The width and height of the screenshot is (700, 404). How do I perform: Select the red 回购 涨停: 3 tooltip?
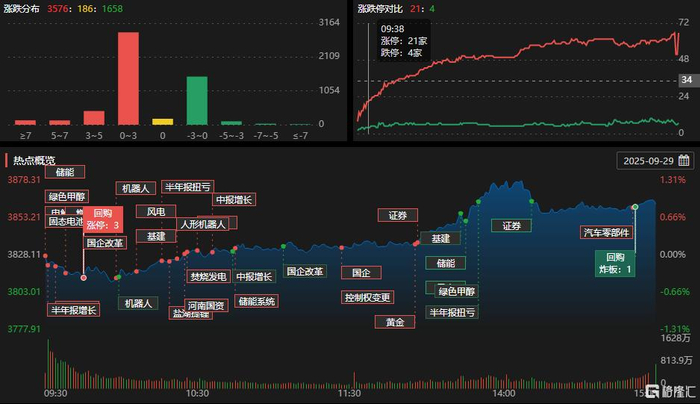(x=103, y=219)
